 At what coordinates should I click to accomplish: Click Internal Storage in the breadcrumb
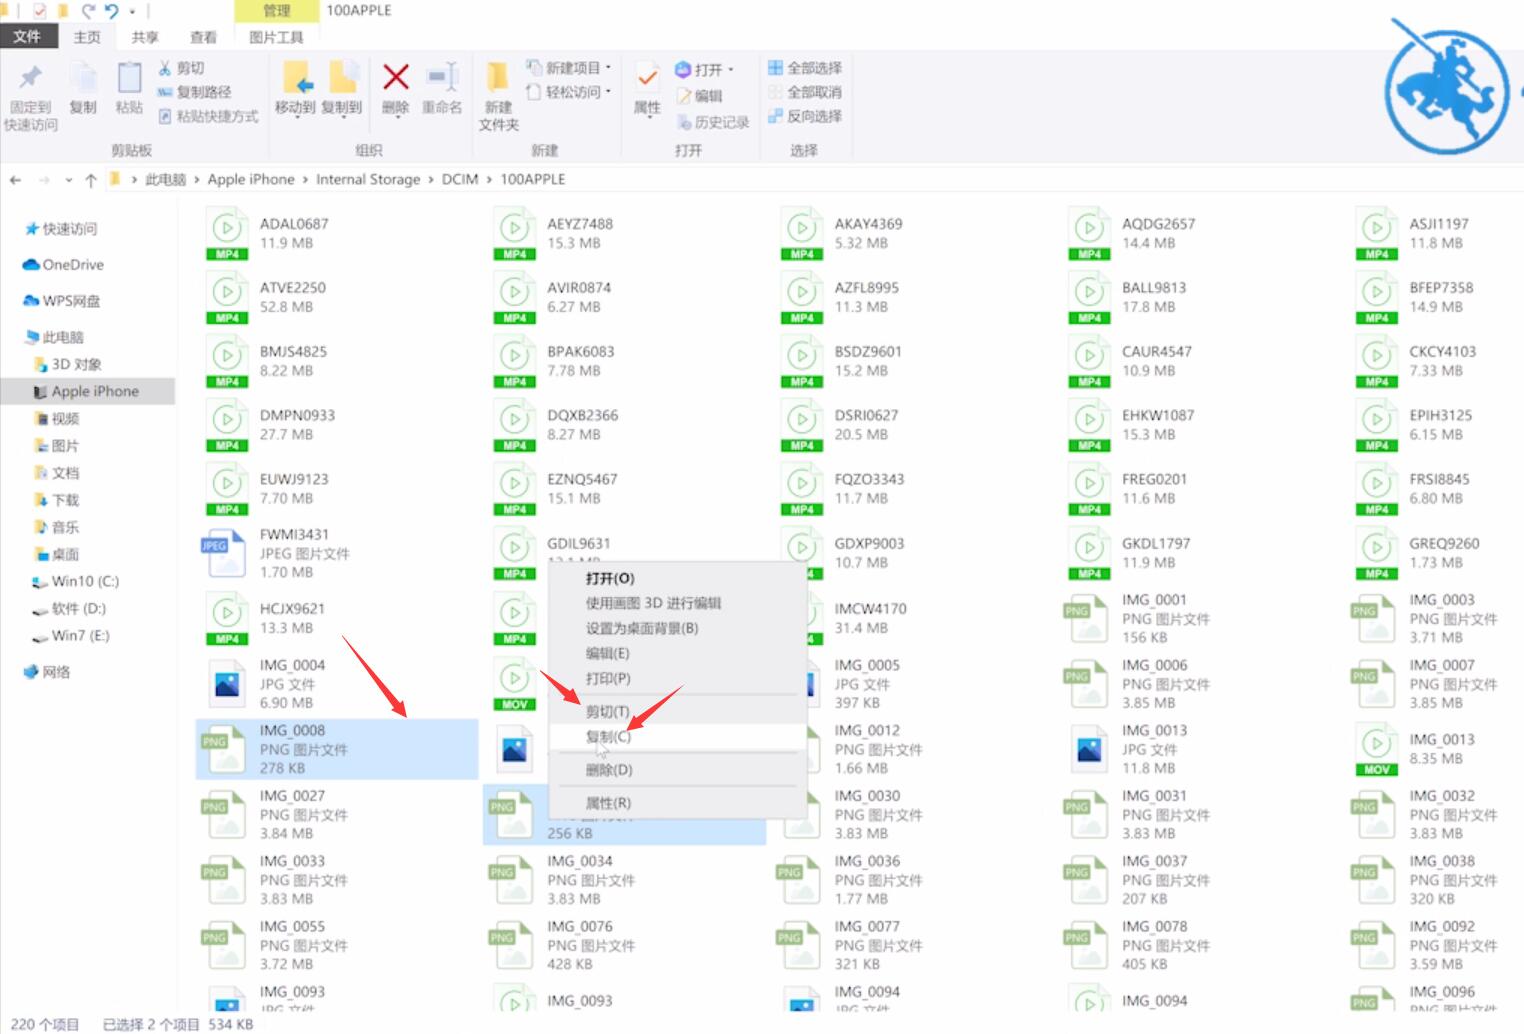(368, 179)
